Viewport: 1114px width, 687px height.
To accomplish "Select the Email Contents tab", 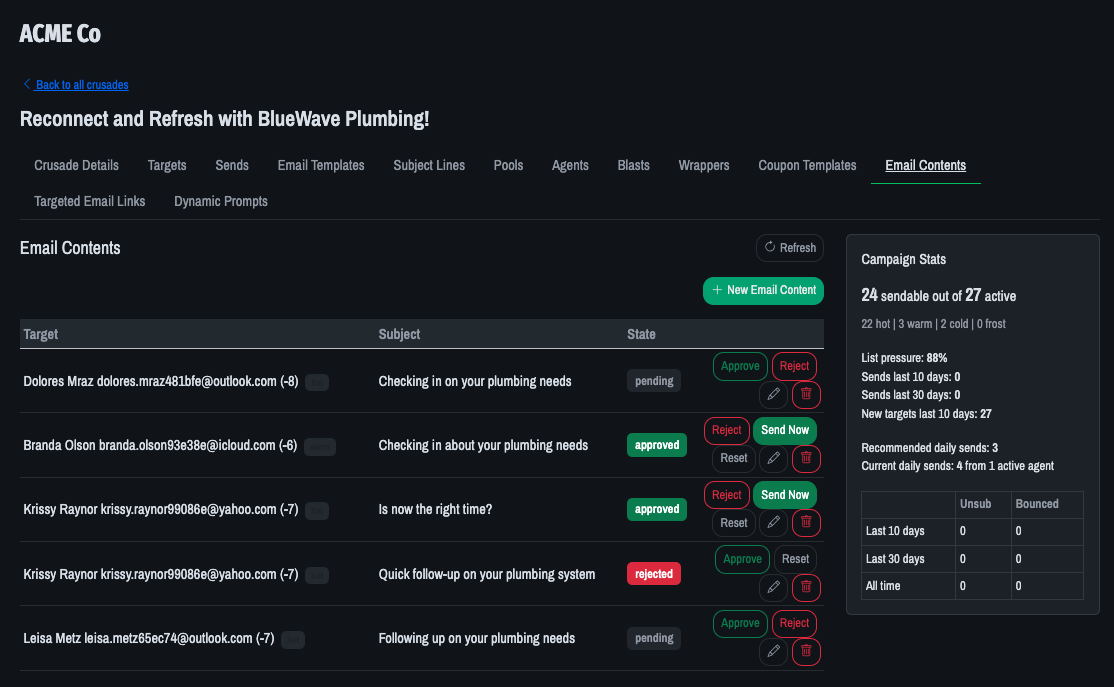I will pos(925,165).
